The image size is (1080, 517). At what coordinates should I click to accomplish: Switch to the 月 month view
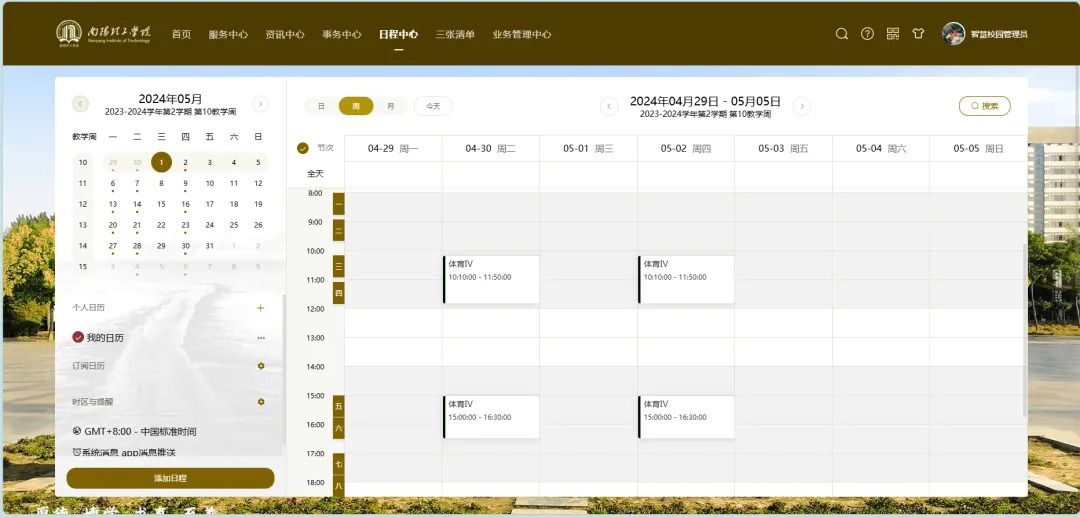pyautogui.click(x=391, y=106)
